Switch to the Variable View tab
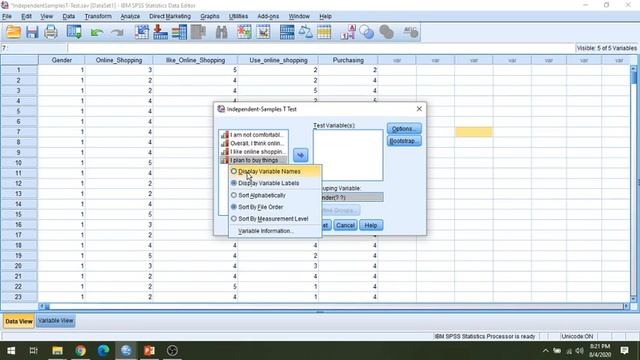Screen dimensions: 640x360 tap(56, 321)
